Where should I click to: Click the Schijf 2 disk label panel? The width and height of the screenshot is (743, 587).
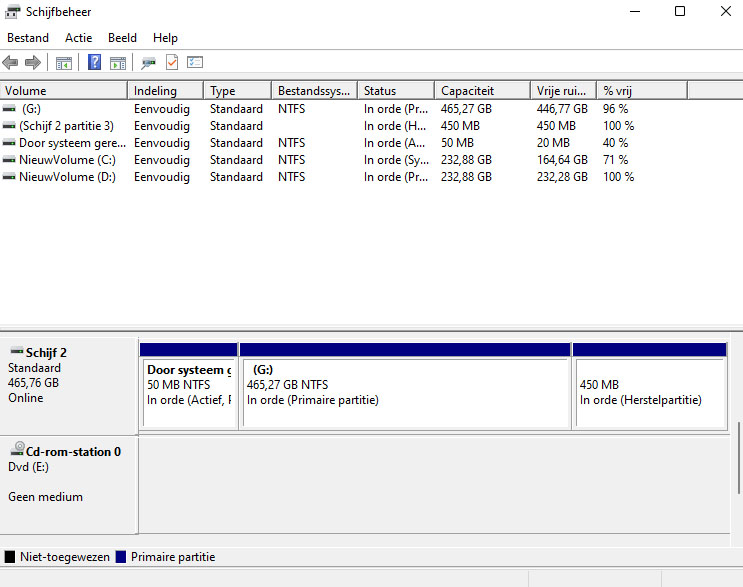pos(69,386)
